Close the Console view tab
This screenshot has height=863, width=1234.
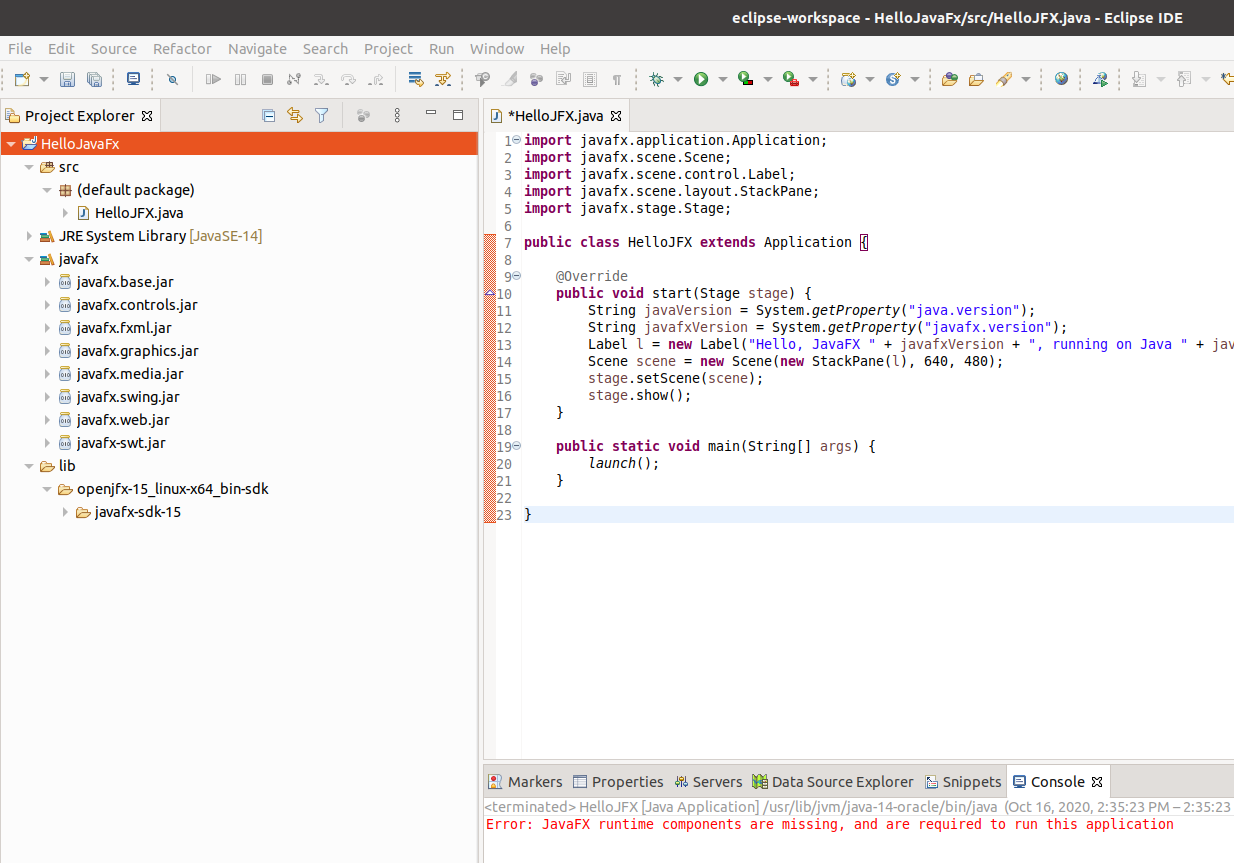[1096, 782]
